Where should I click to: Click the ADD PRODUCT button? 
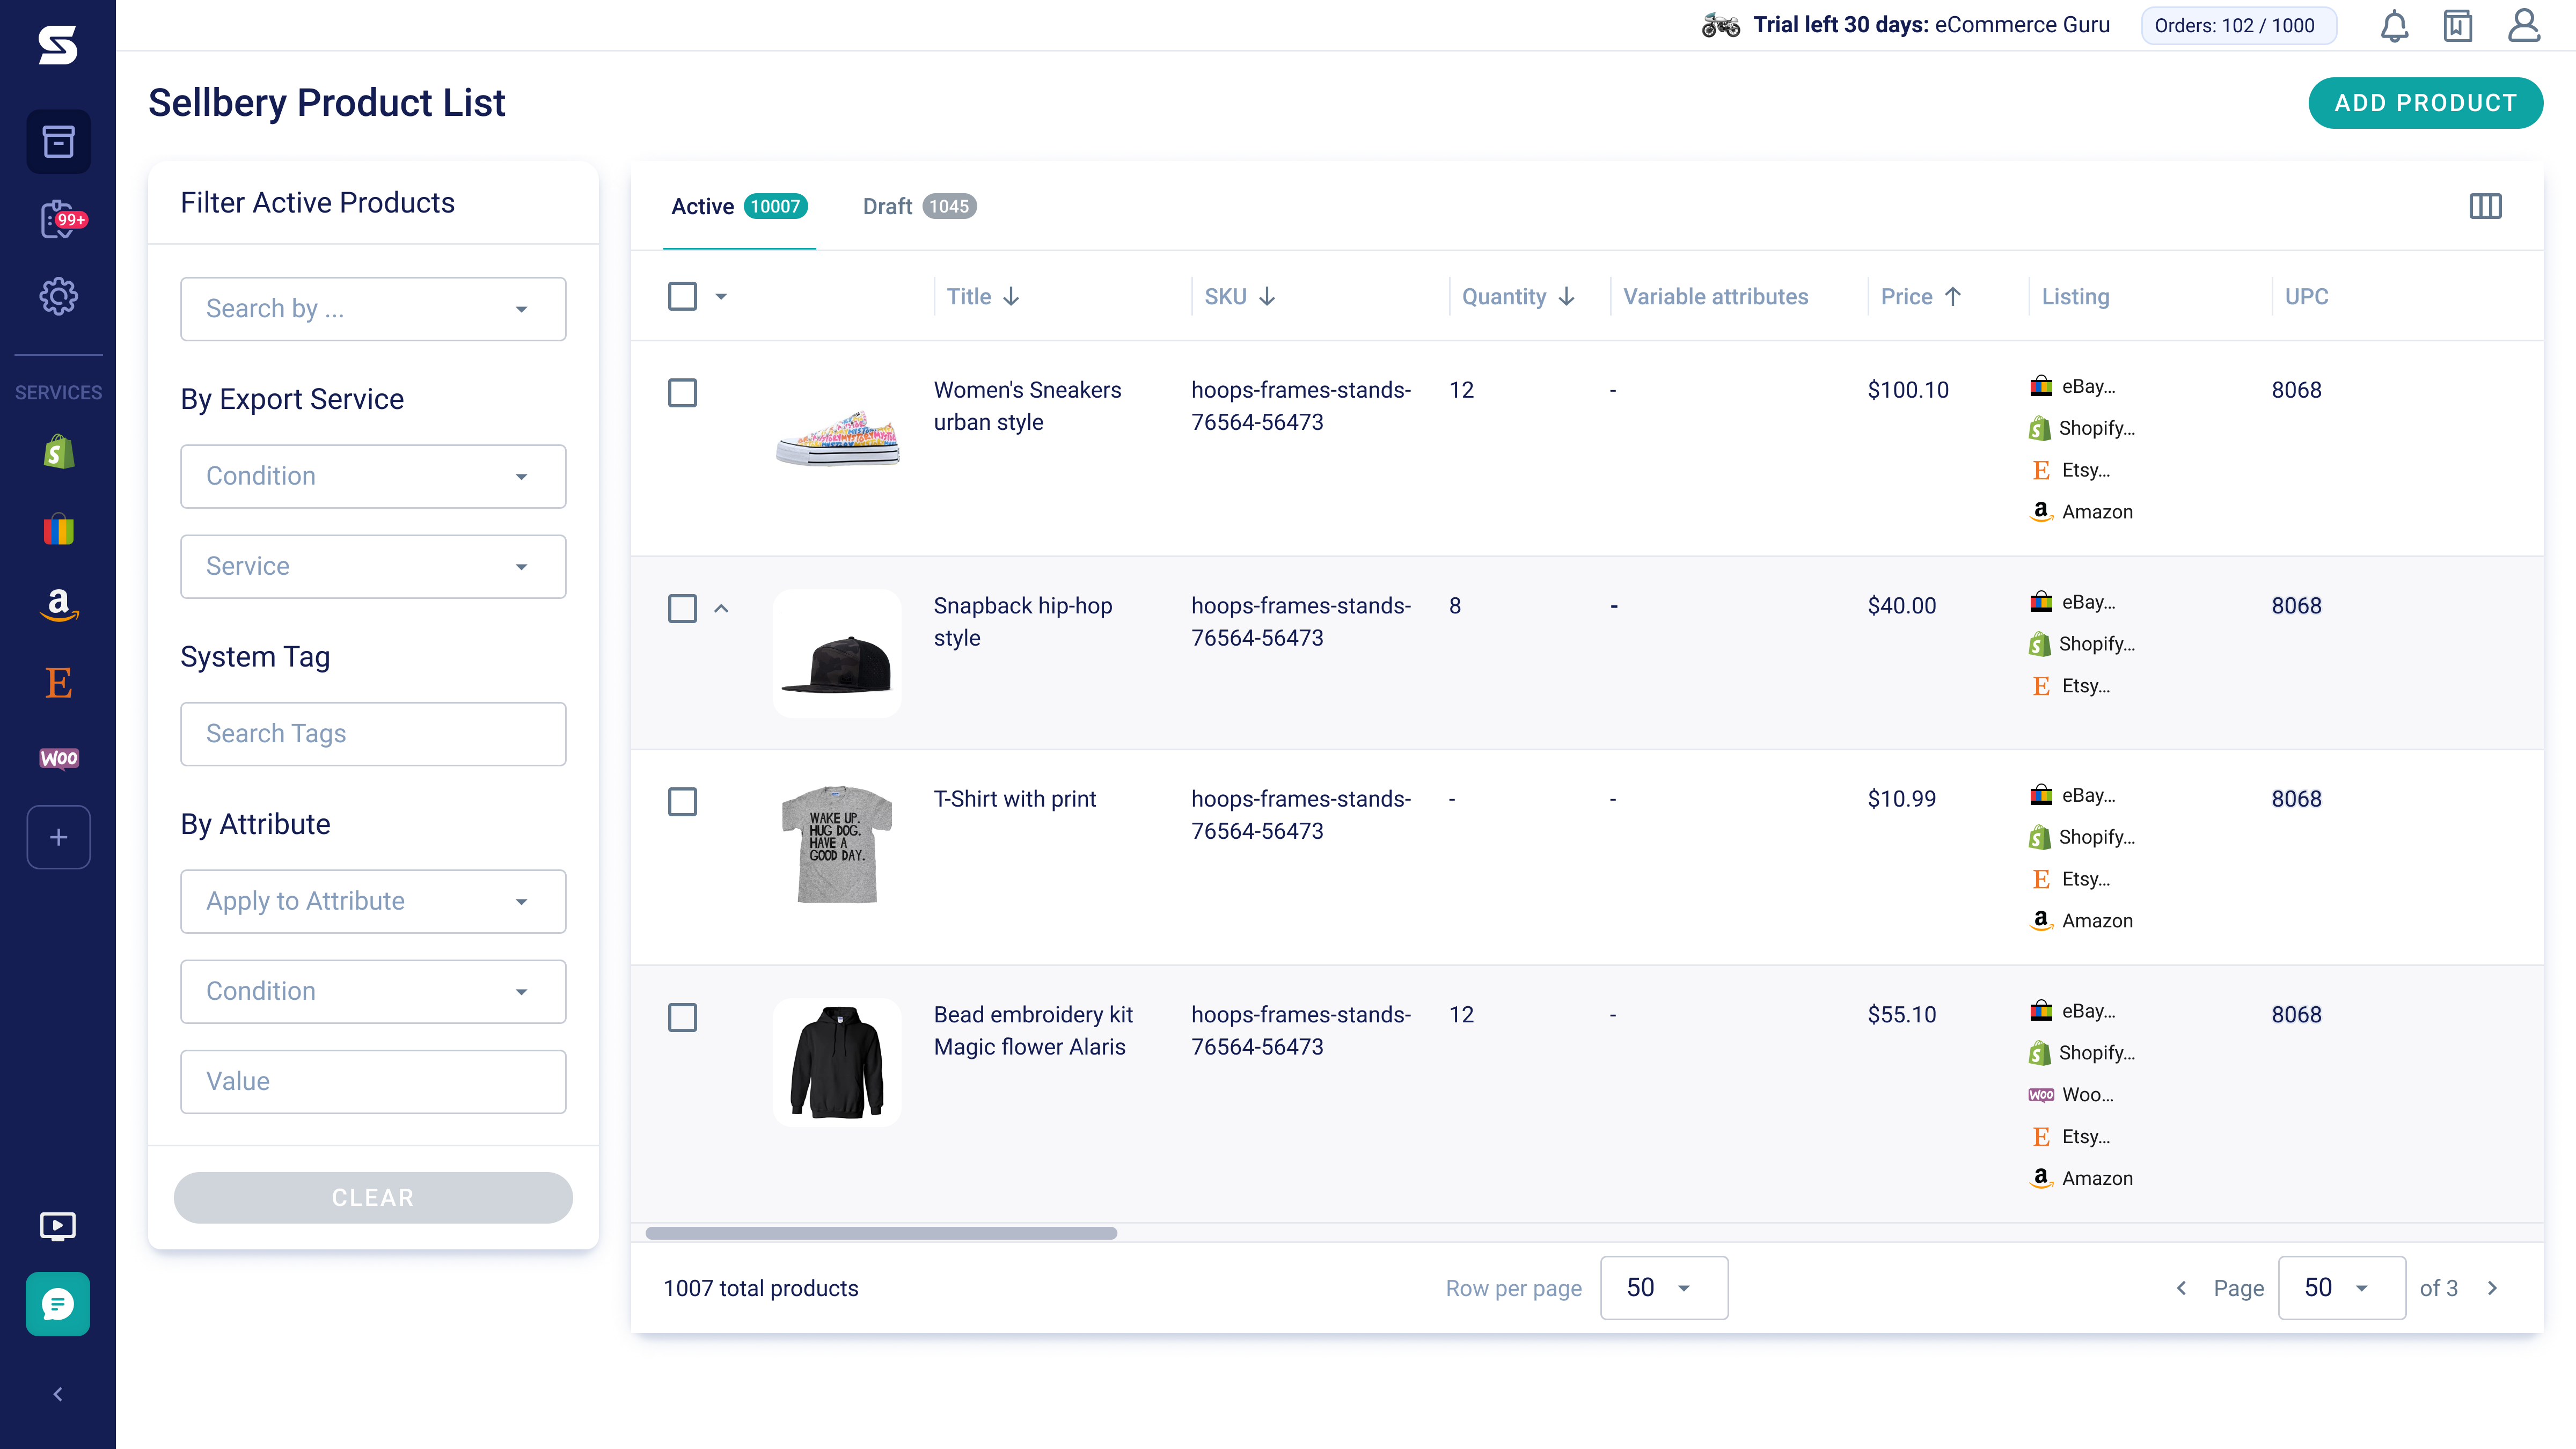pyautogui.click(x=2425, y=102)
